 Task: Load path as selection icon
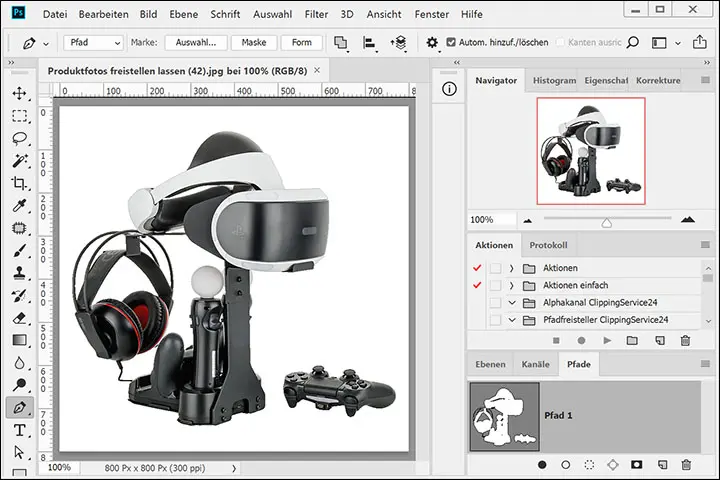(x=589, y=465)
